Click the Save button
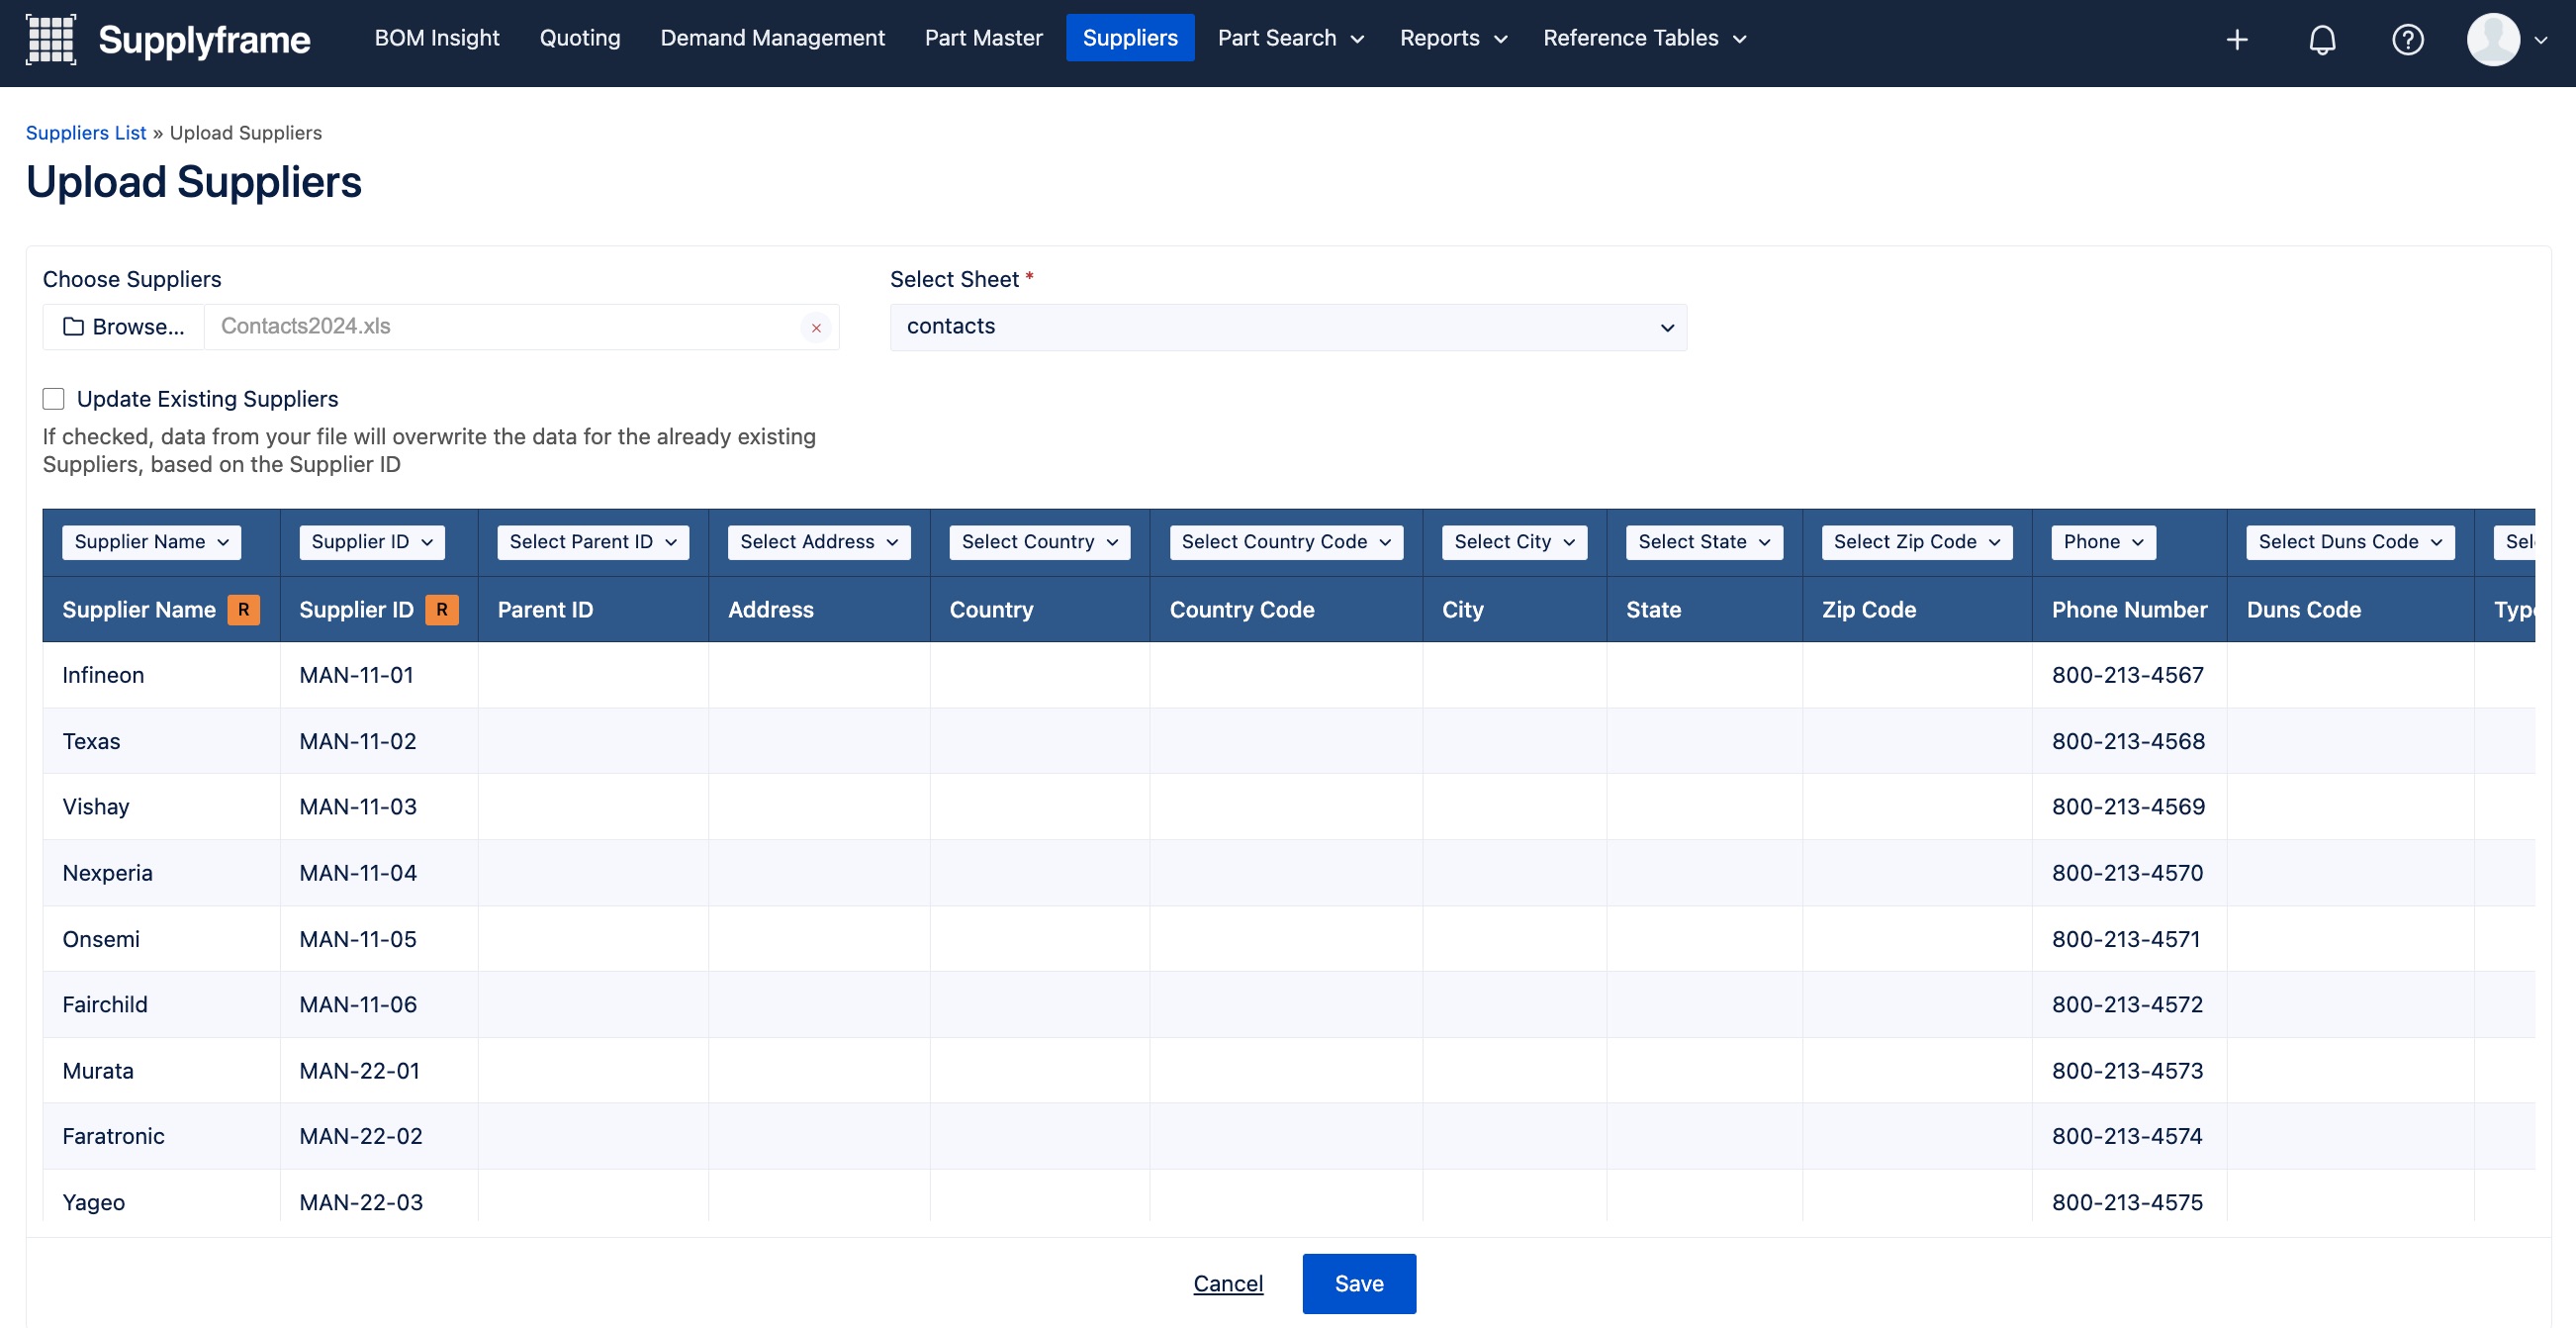 (1359, 1283)
